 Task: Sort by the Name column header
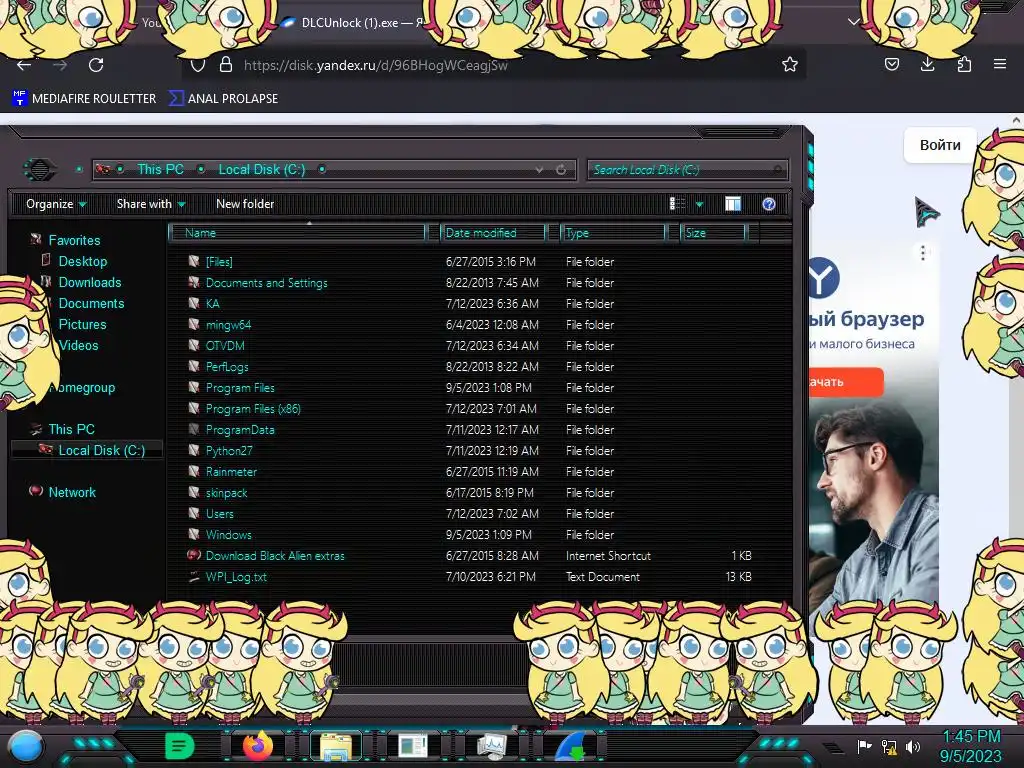point(297,232)
